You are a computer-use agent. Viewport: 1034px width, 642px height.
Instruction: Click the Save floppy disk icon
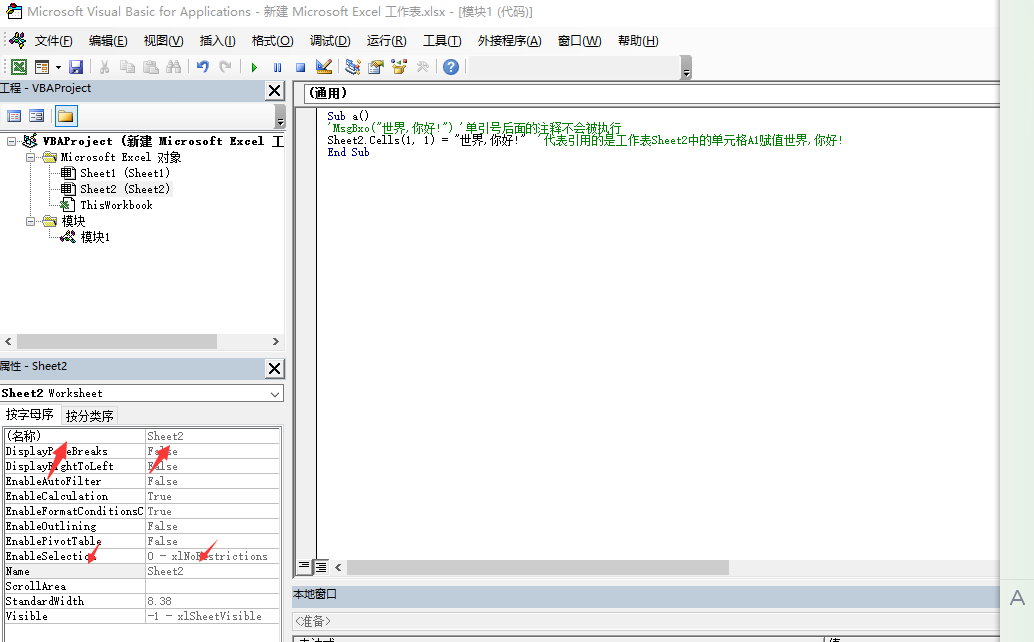pos(76,67)
